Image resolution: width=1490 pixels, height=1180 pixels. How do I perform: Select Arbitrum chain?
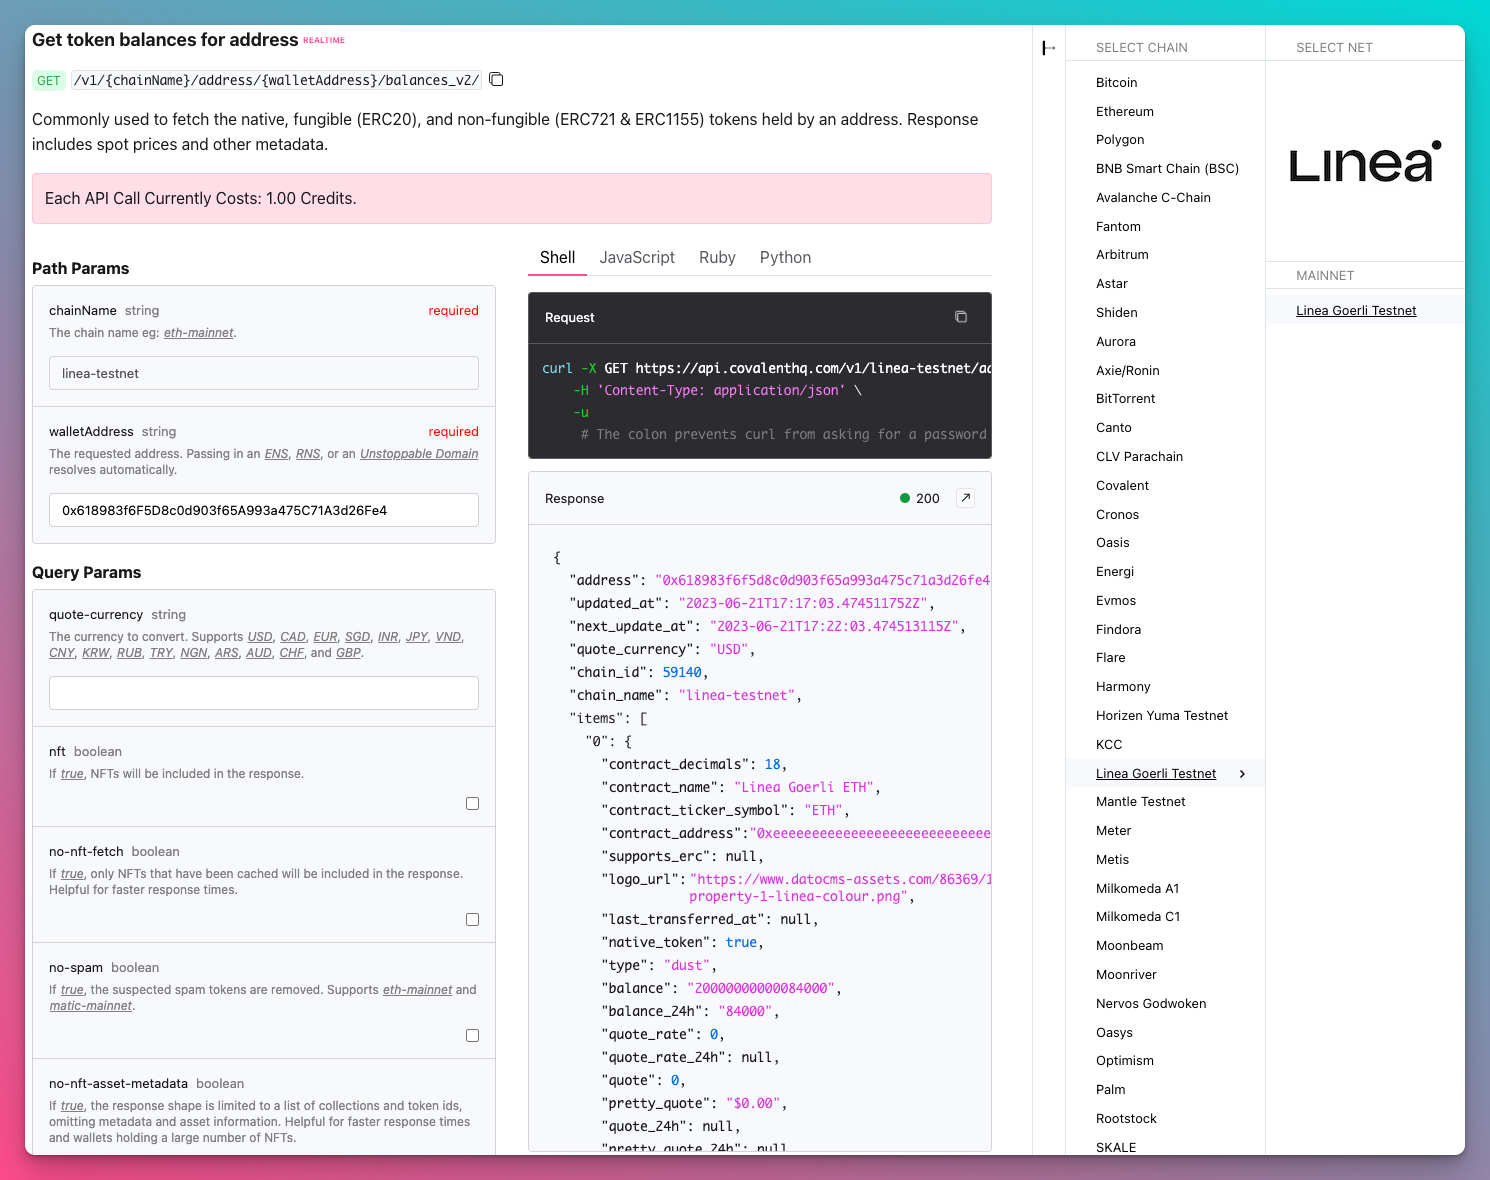click(1122, 255)
